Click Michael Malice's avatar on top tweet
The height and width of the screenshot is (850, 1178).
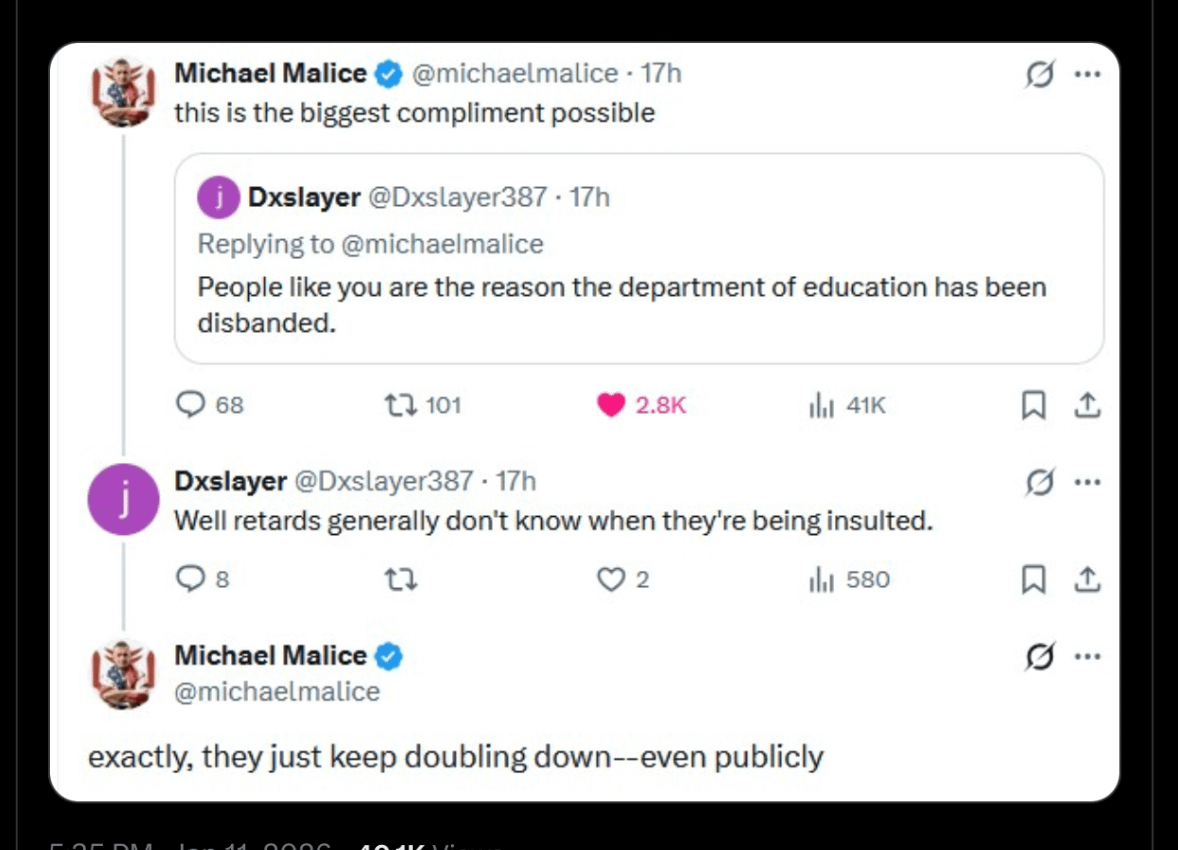tap(125, 92)
